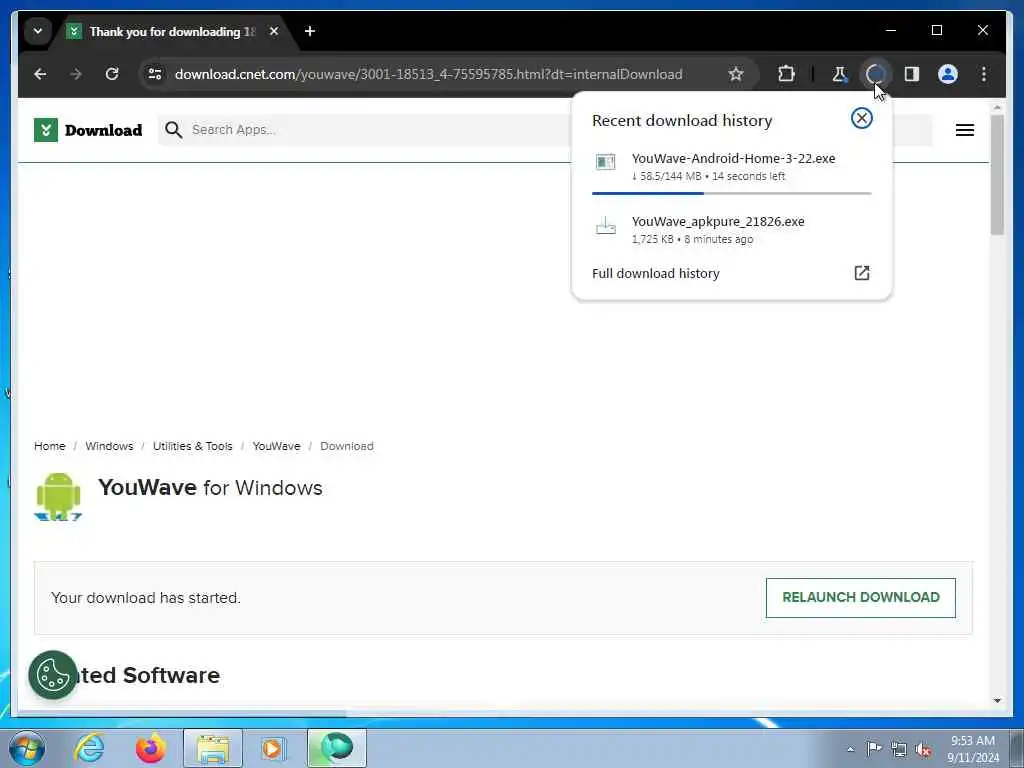Click the YouWave Android app icon
The image size is (1024, 768).
coord(58,496)
